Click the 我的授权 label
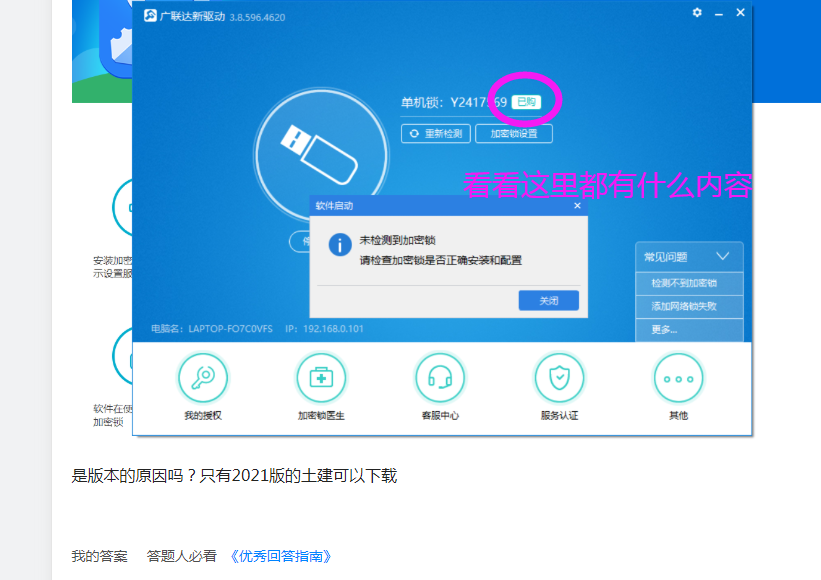The height and width of the screenshot is (580, 821). (x=203, y=416)
